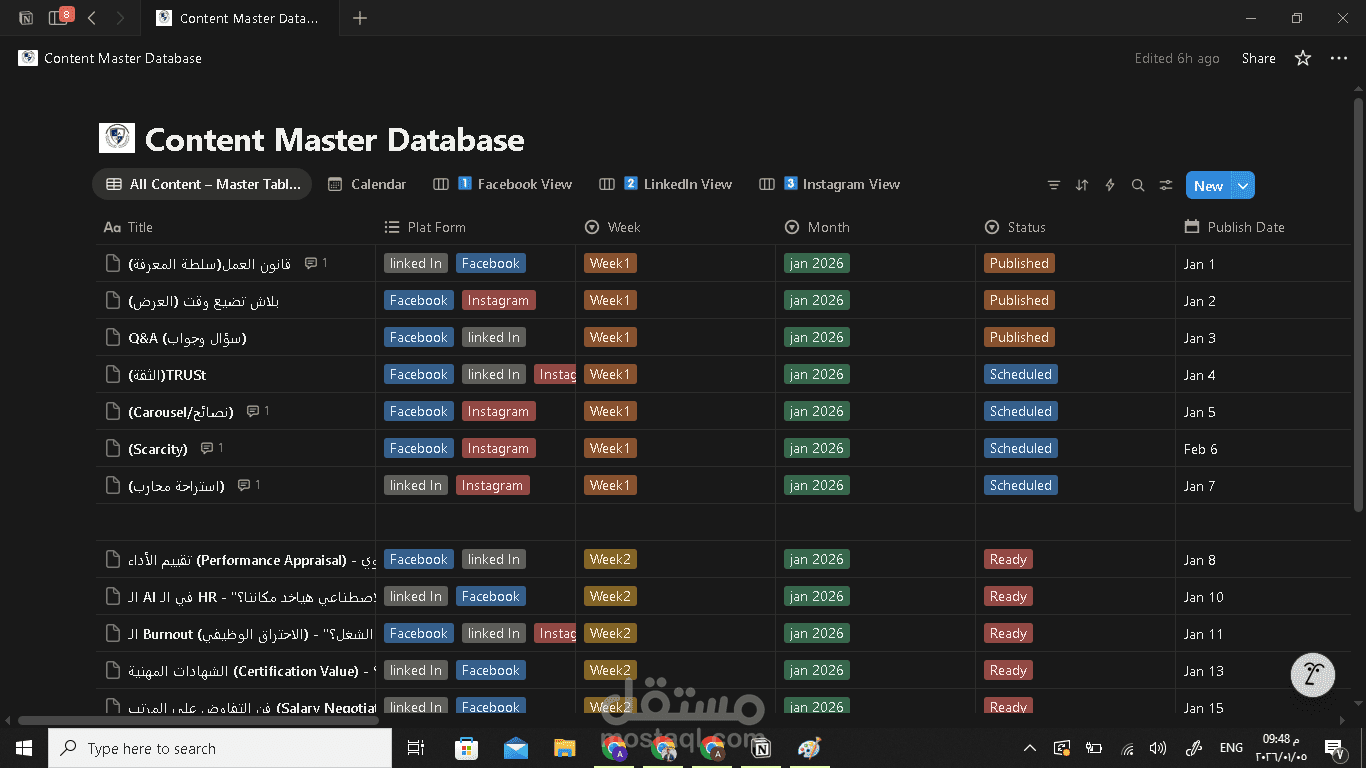
Task: Open Month column header menu
Action: 875,227
